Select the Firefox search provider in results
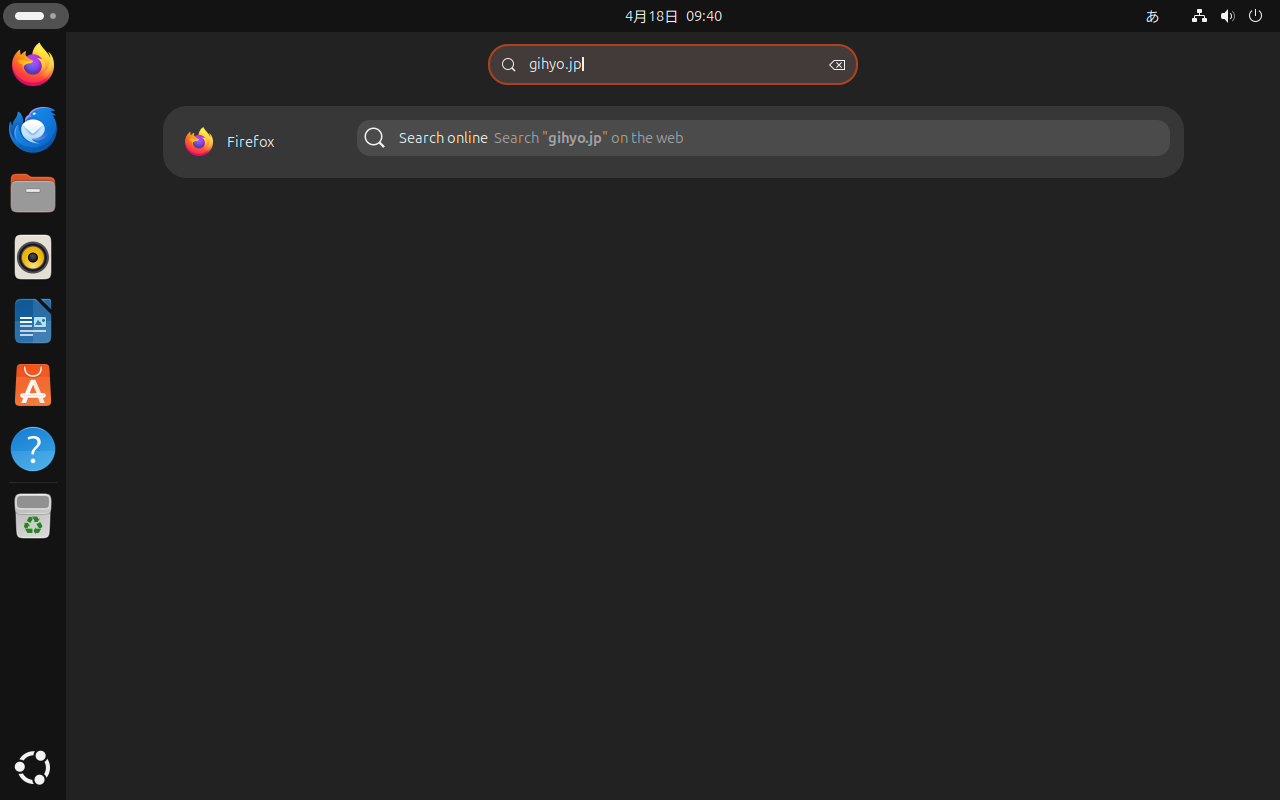This screenshot has height=800, width=1280. (x=231, y=142)
